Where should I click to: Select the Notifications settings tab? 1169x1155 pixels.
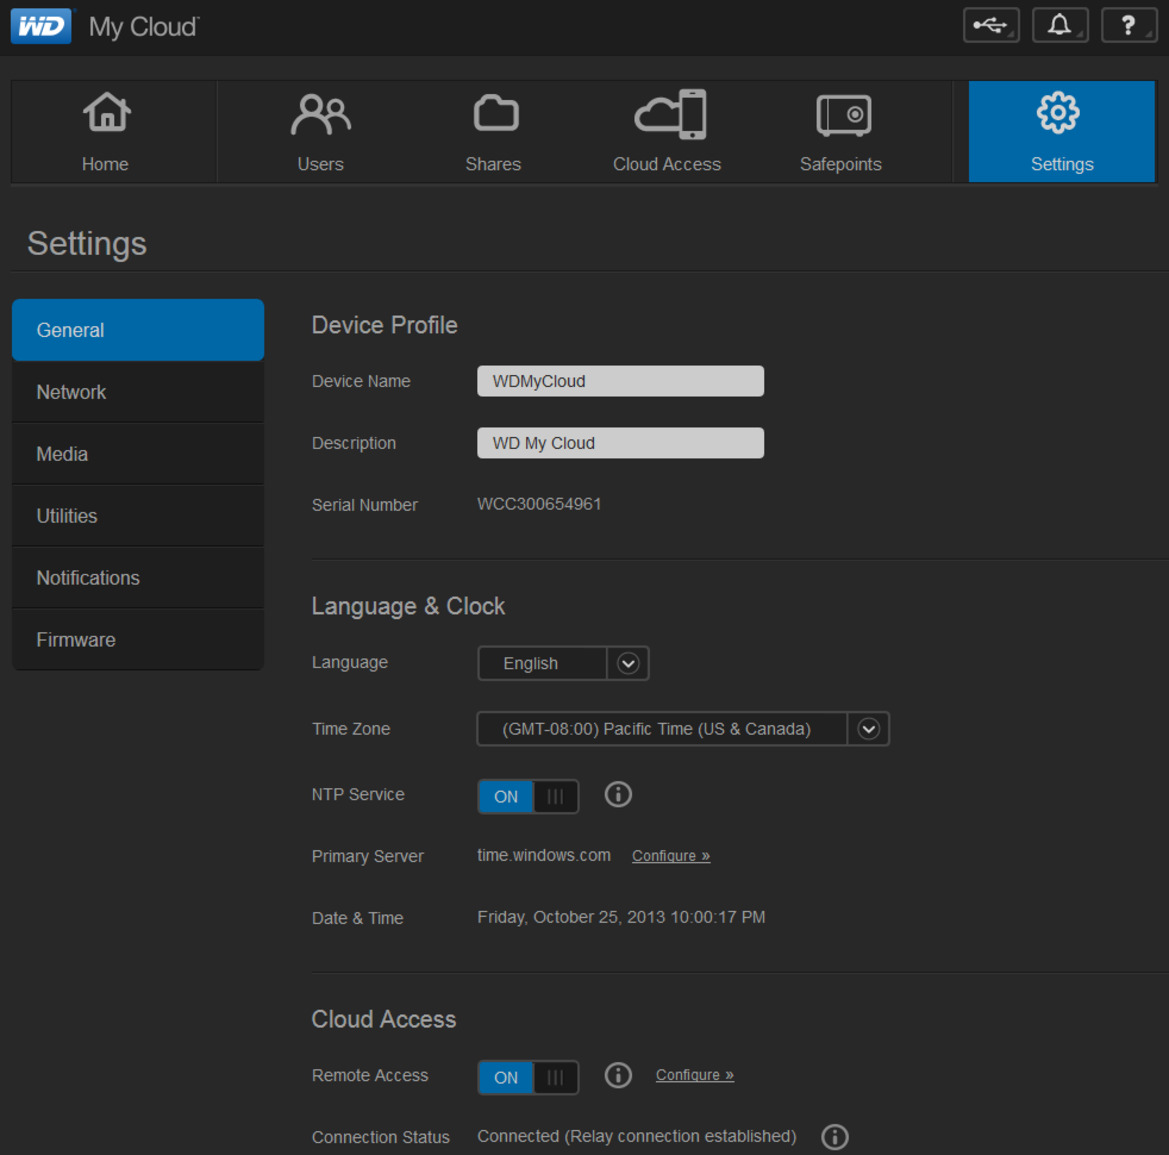(138, 578)
